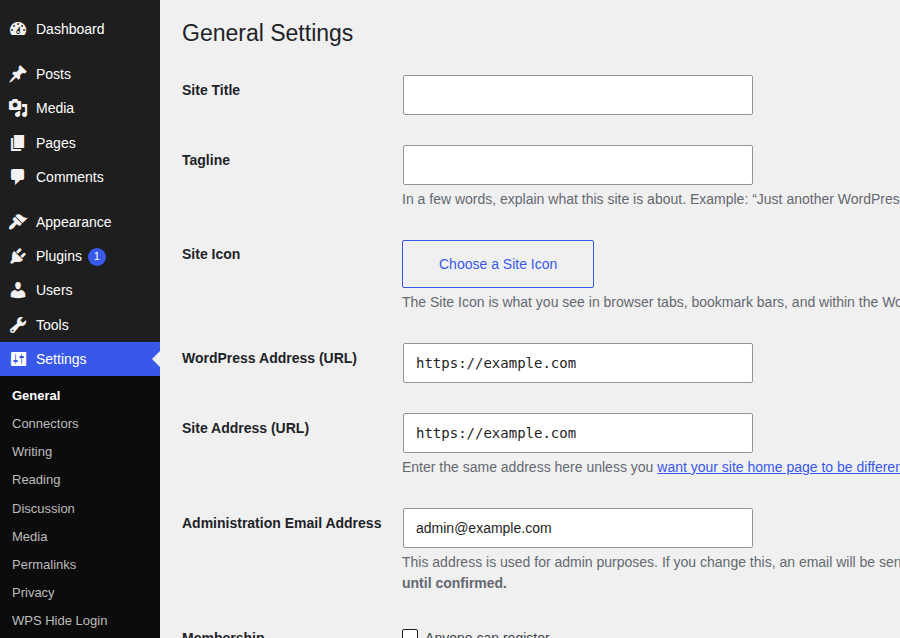Click the 'until confirmed.' bold text

pos(454,583)
